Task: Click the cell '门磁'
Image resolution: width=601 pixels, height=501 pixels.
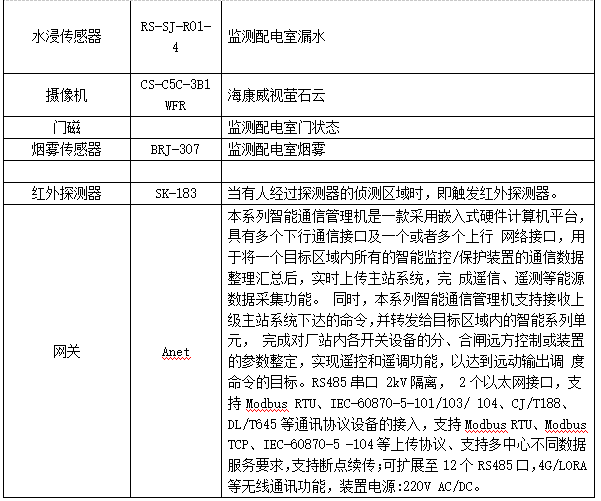Action: [66, 127]
